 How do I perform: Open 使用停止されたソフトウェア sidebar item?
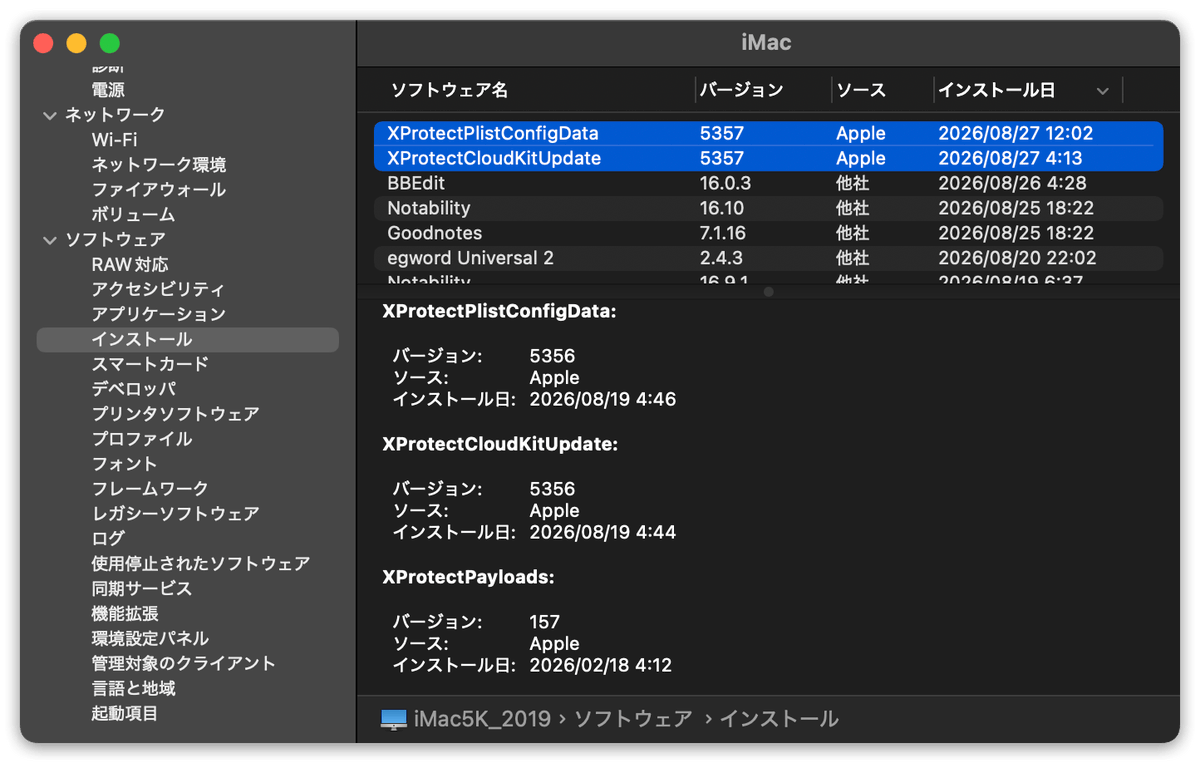(200, 564)
